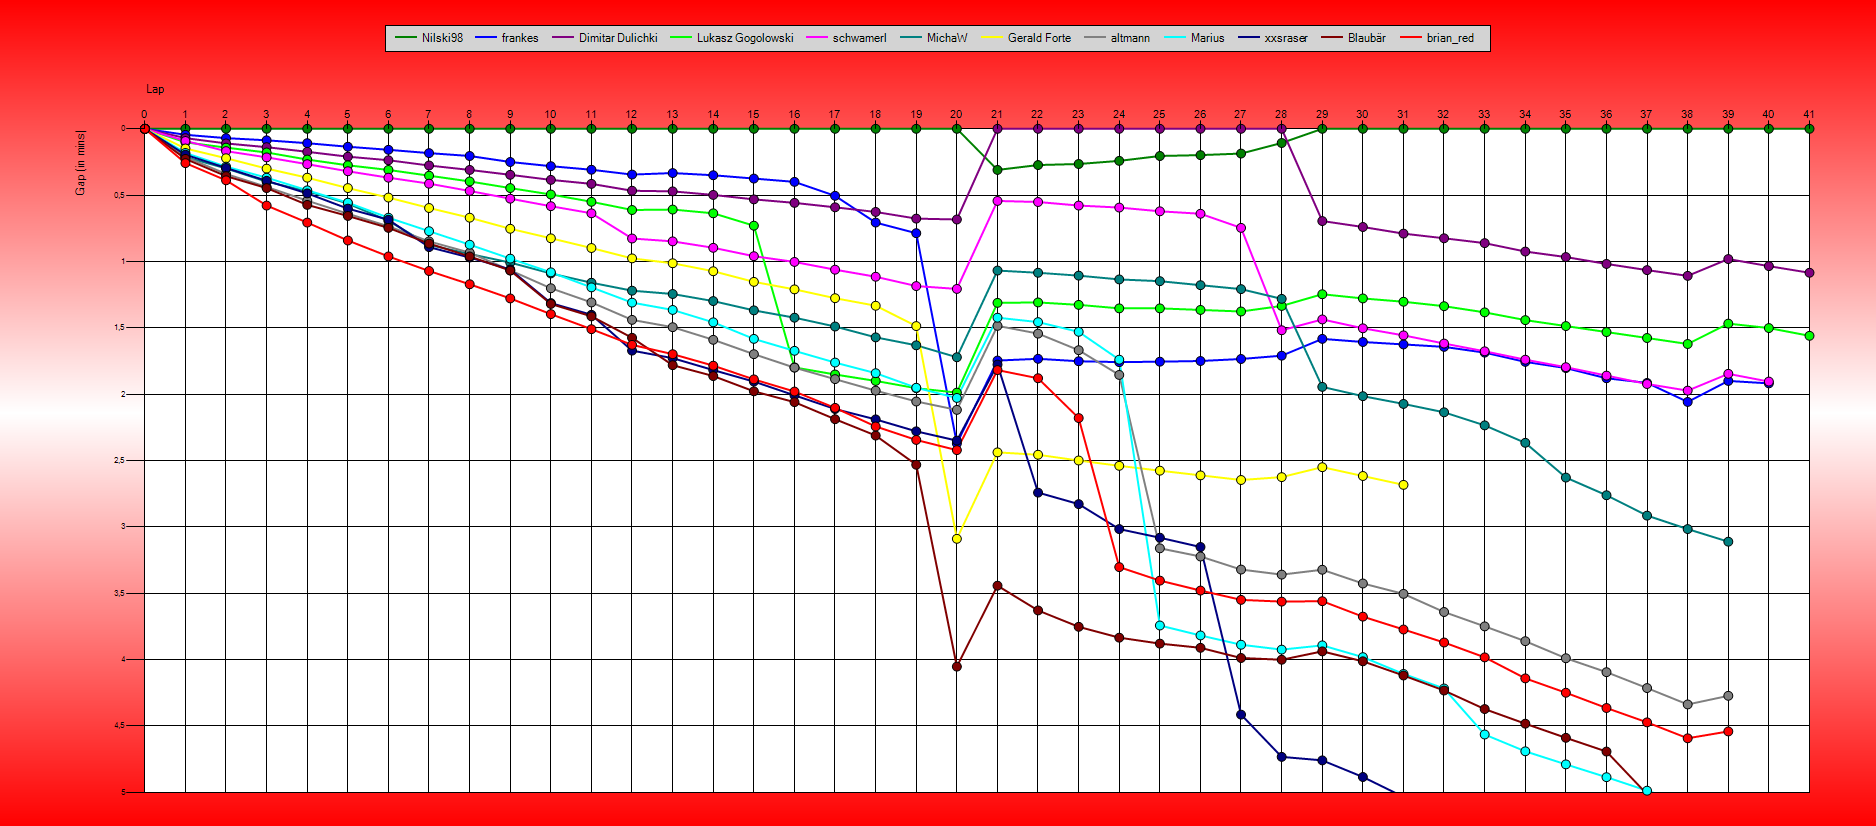Select Nilski98's dark green dip point, lap 21

[997, 169]
